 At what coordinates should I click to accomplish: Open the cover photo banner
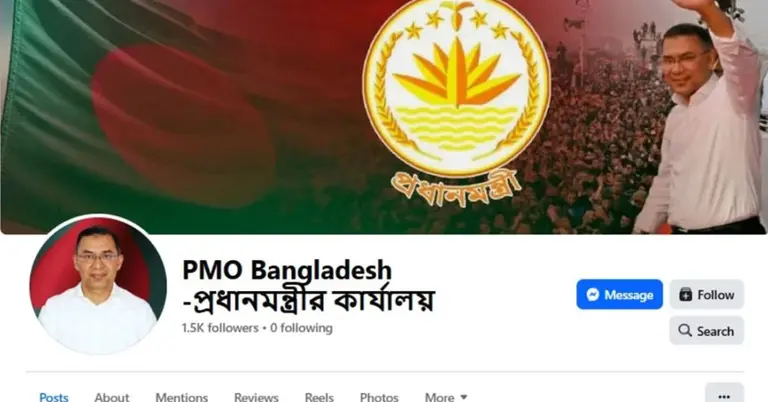[x=384, y=117]
